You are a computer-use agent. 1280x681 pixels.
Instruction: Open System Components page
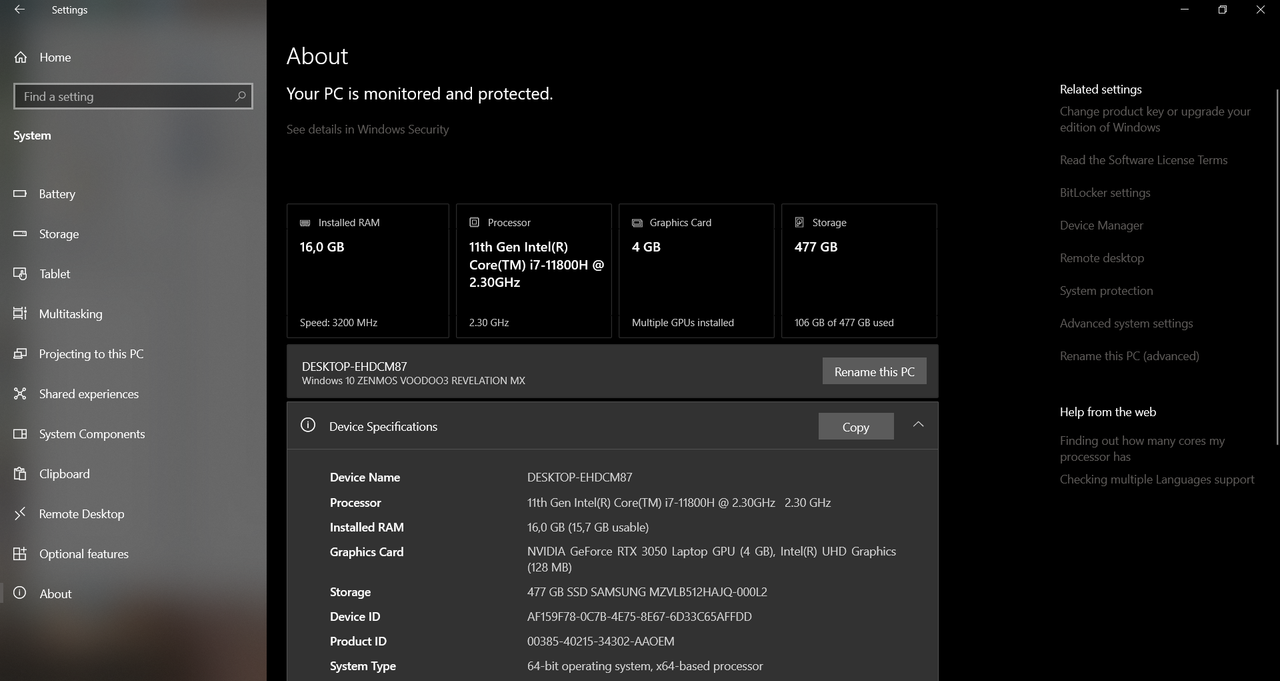(91, 434)
